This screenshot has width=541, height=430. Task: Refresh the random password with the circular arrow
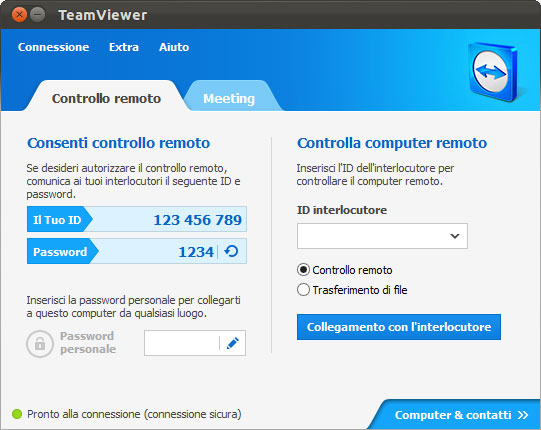(x=231, y=251)
